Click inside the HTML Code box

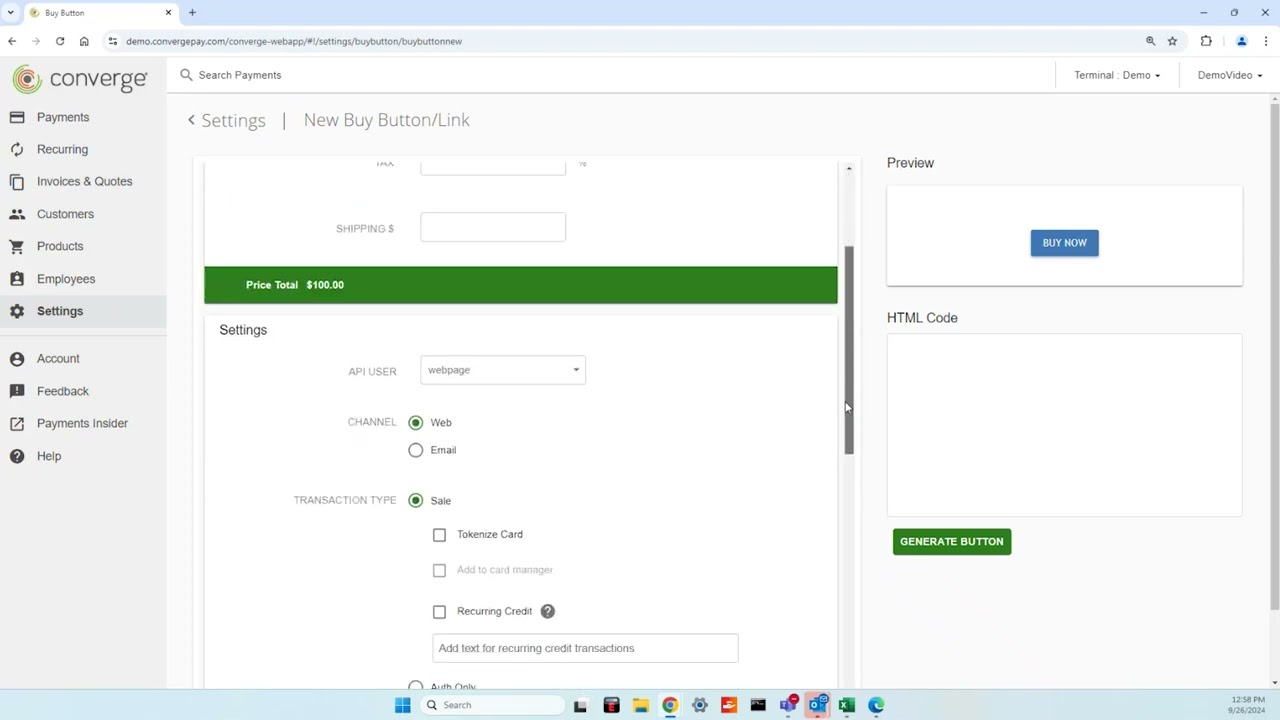[x=1064, y=425]
